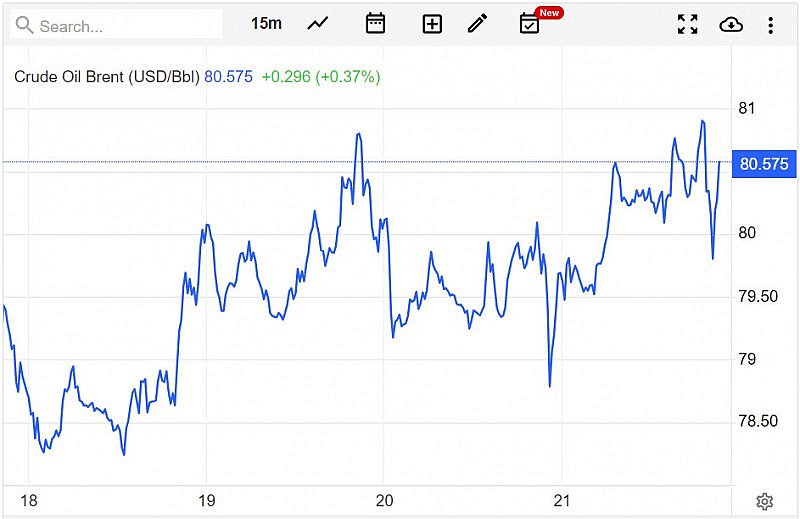The height and width of the screenshot is (519, 800).
Task: Click the plus box add-comparison icon
Action: 432,24
